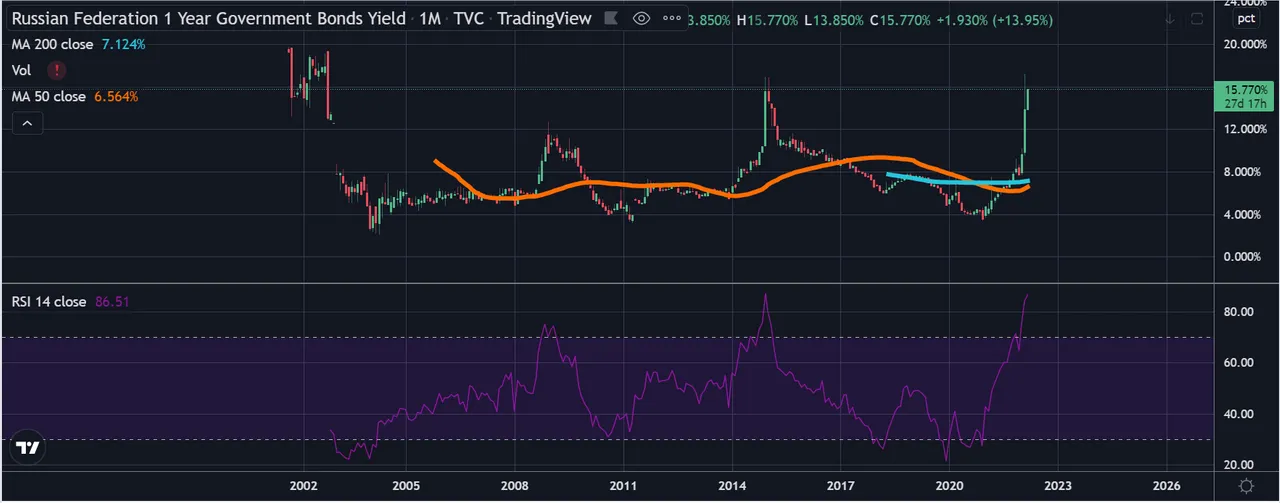Screen dimensions: 1280x503
Task: Collapse the indicator legend chevron
Action: coord(27,123)
